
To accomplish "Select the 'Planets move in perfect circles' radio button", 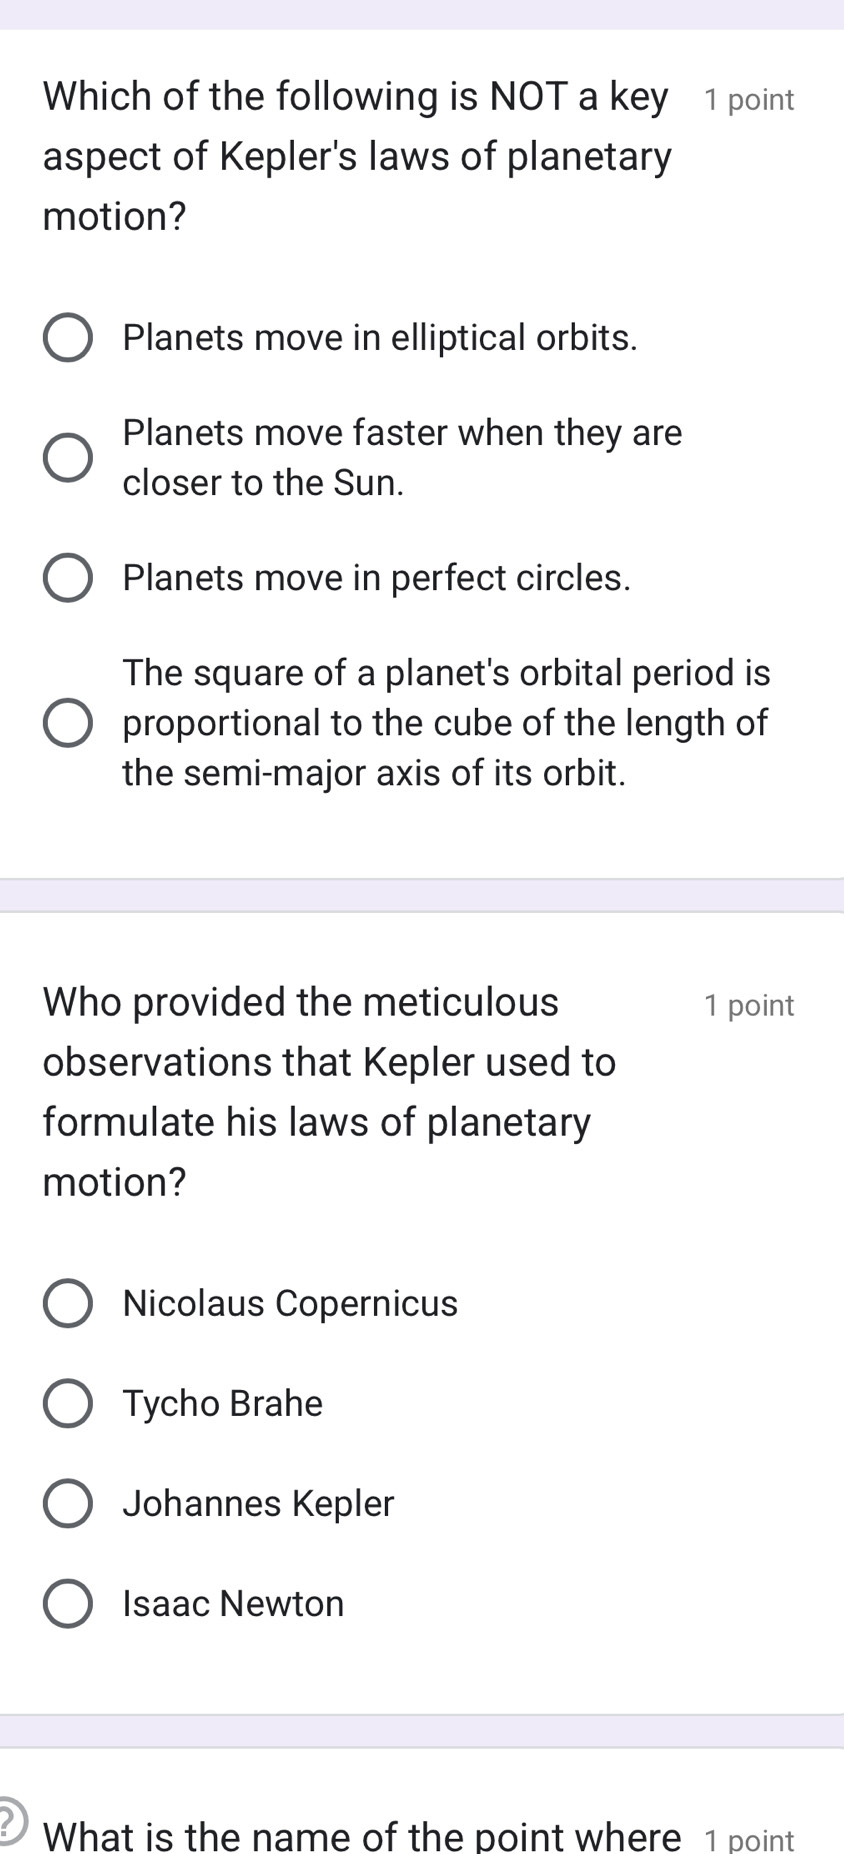I will (x=68, y=578).
